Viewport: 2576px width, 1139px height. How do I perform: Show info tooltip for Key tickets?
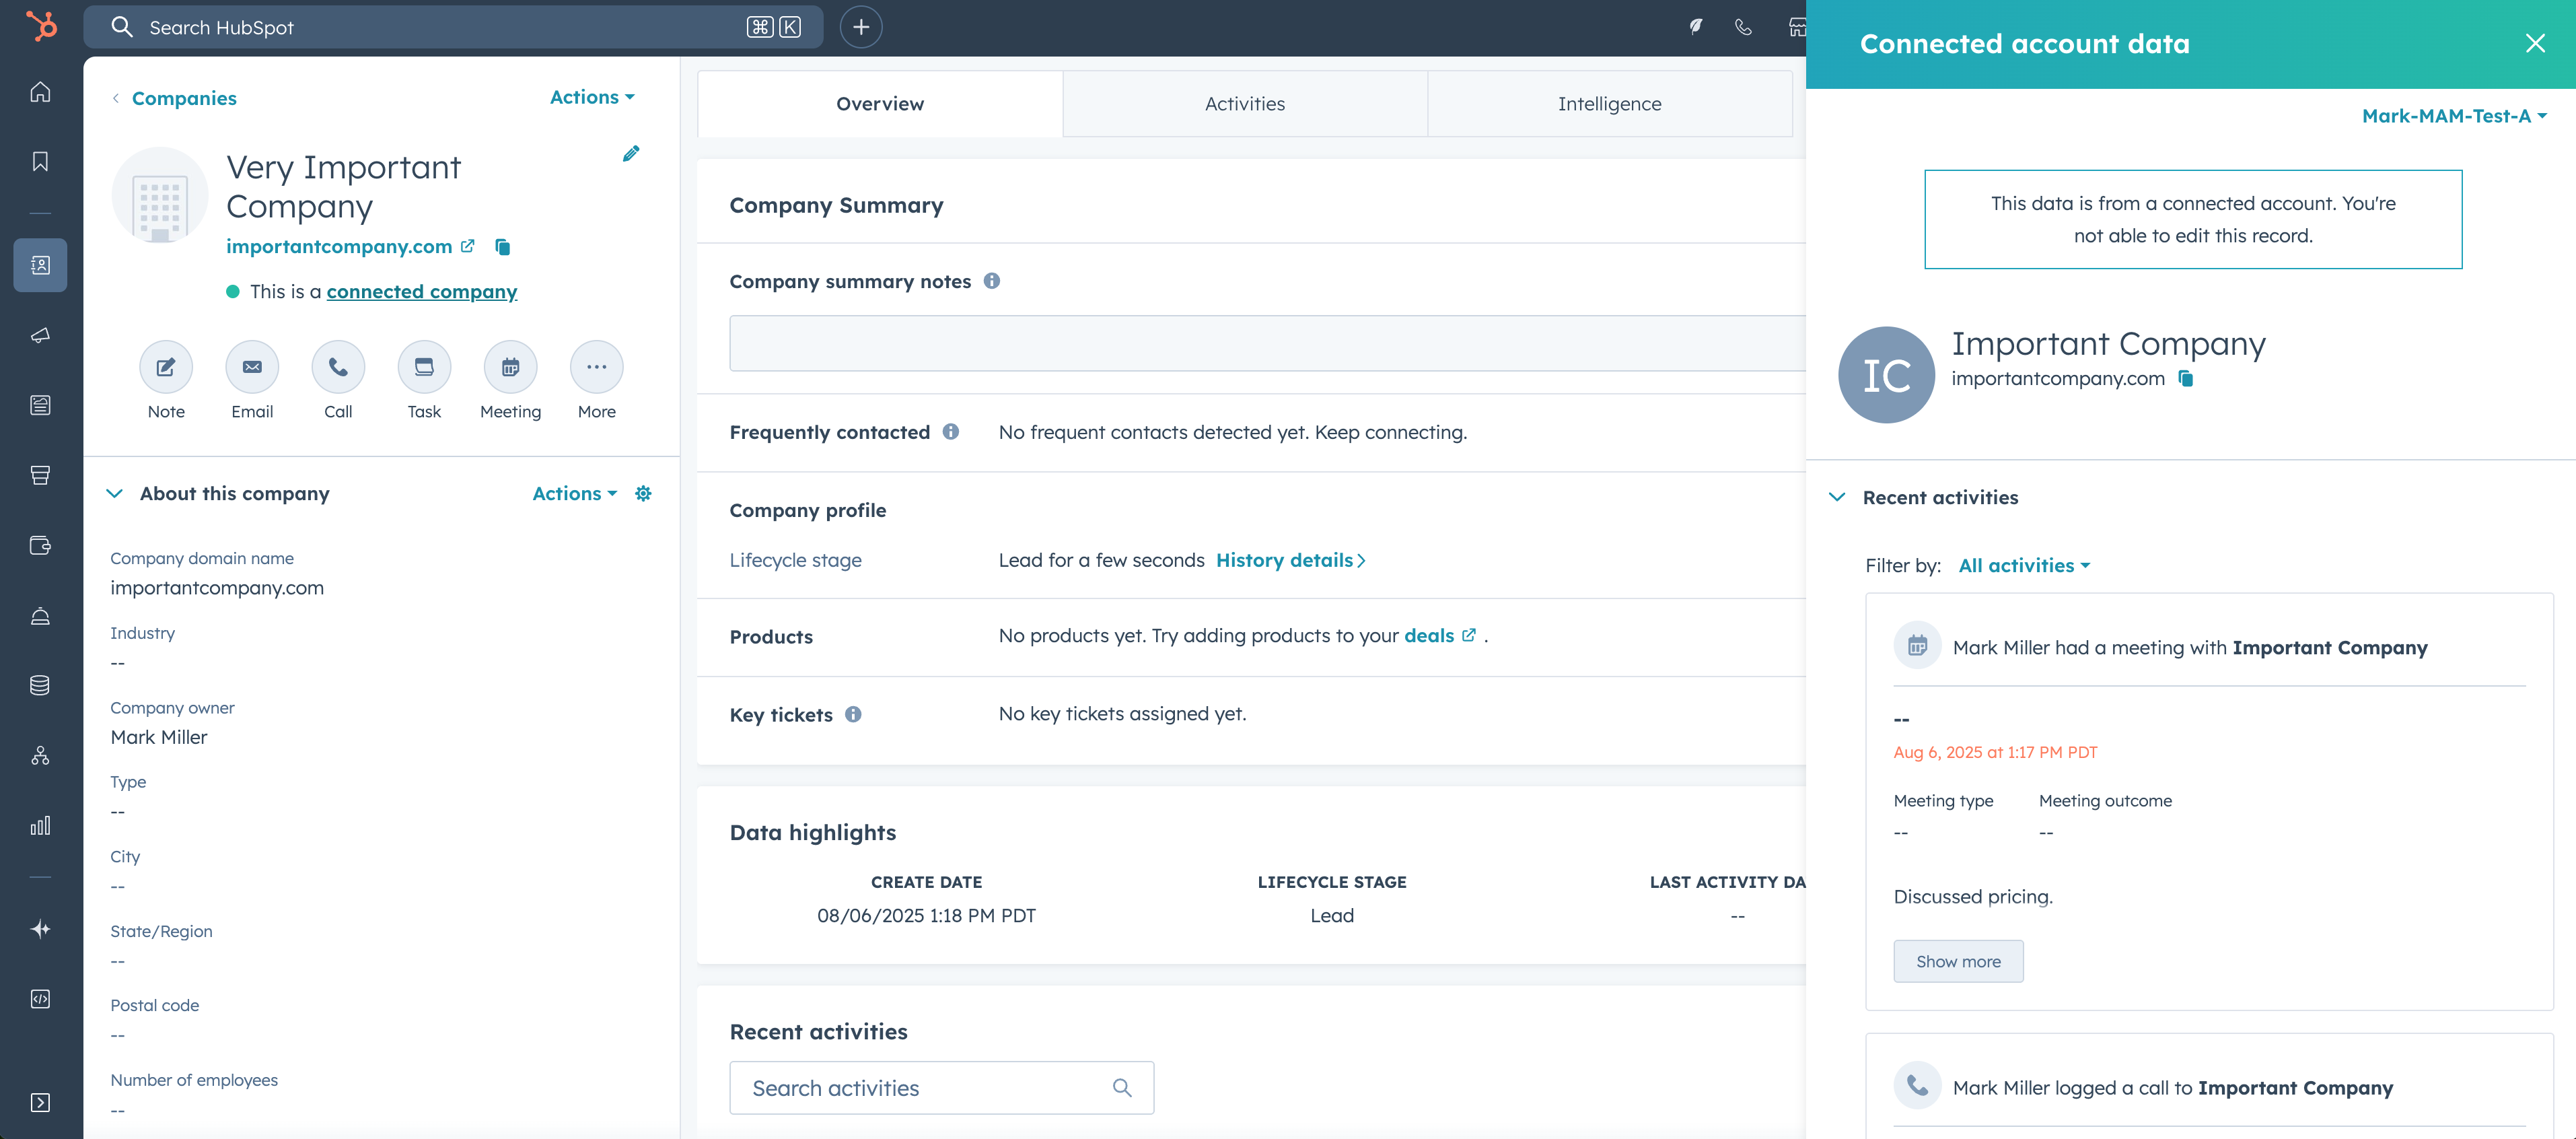pos(853,714)
